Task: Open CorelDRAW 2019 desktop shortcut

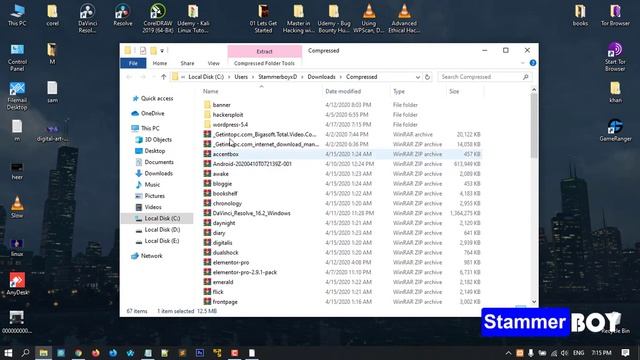Action: (x=158, y=18)
